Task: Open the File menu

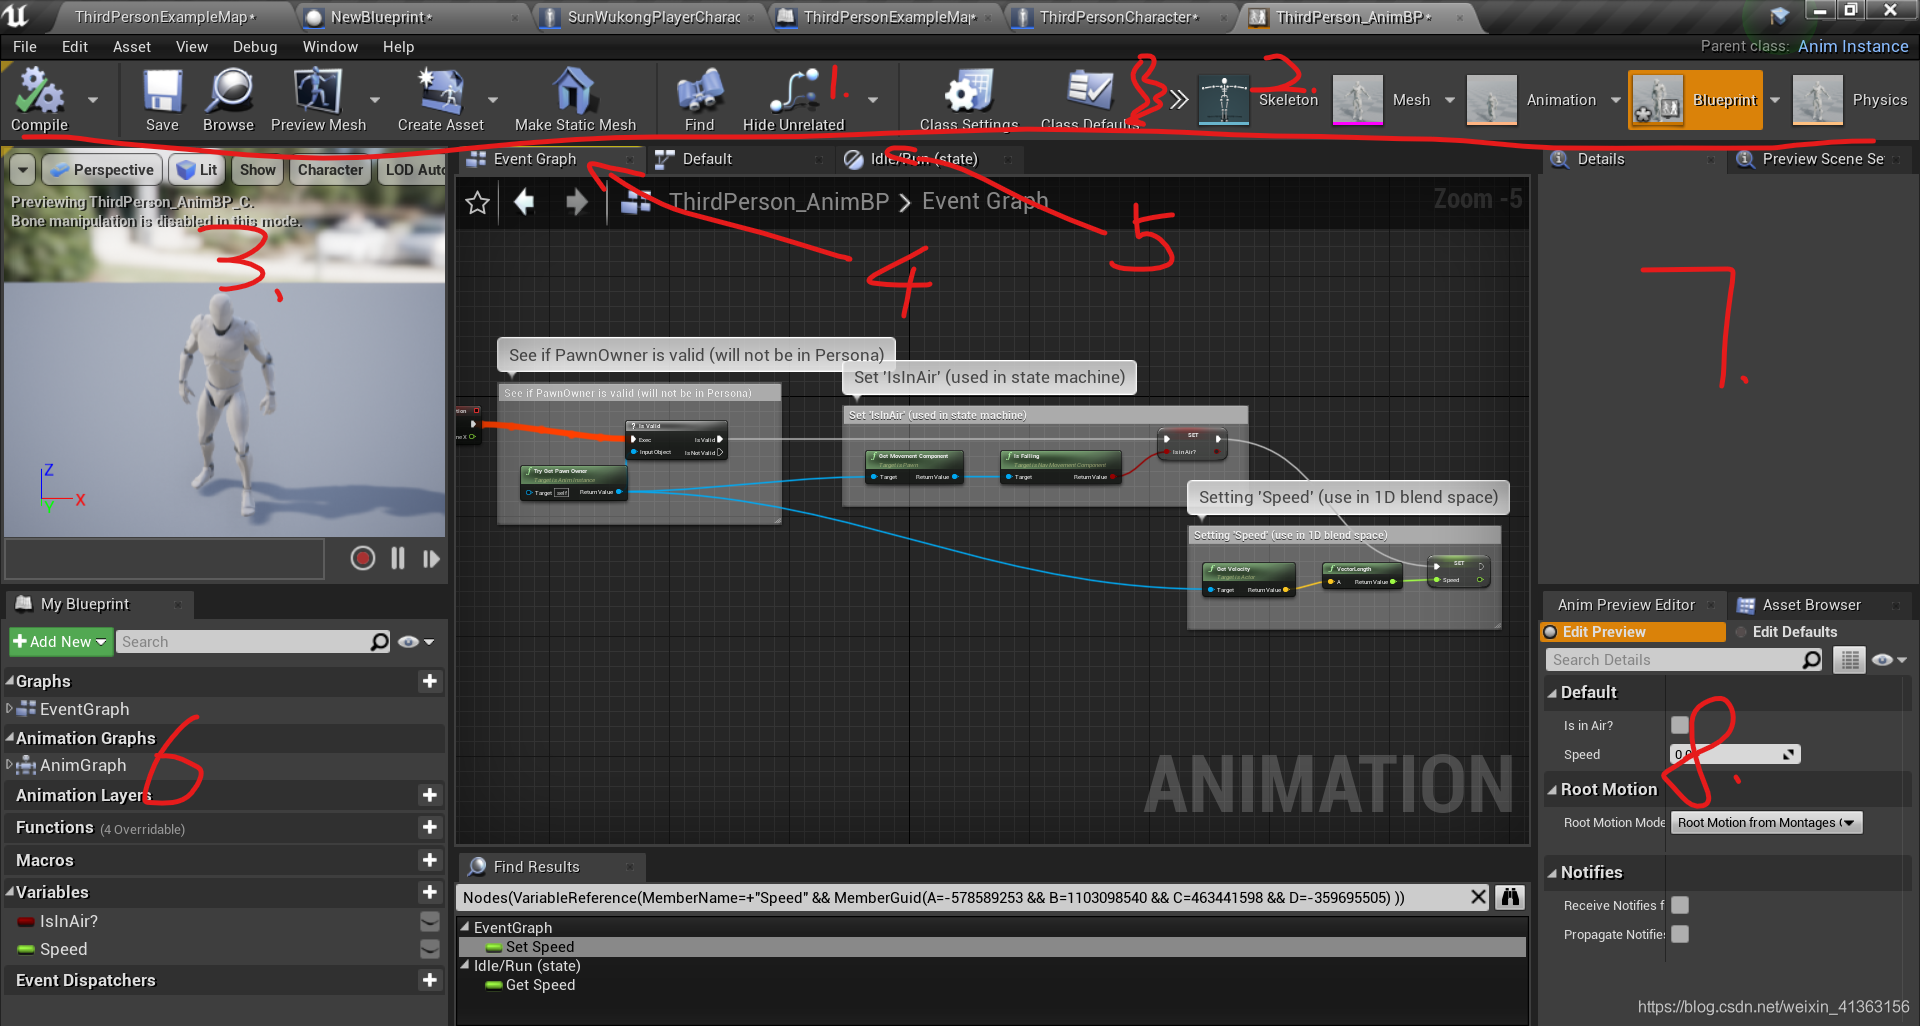Action: point(25,47)
